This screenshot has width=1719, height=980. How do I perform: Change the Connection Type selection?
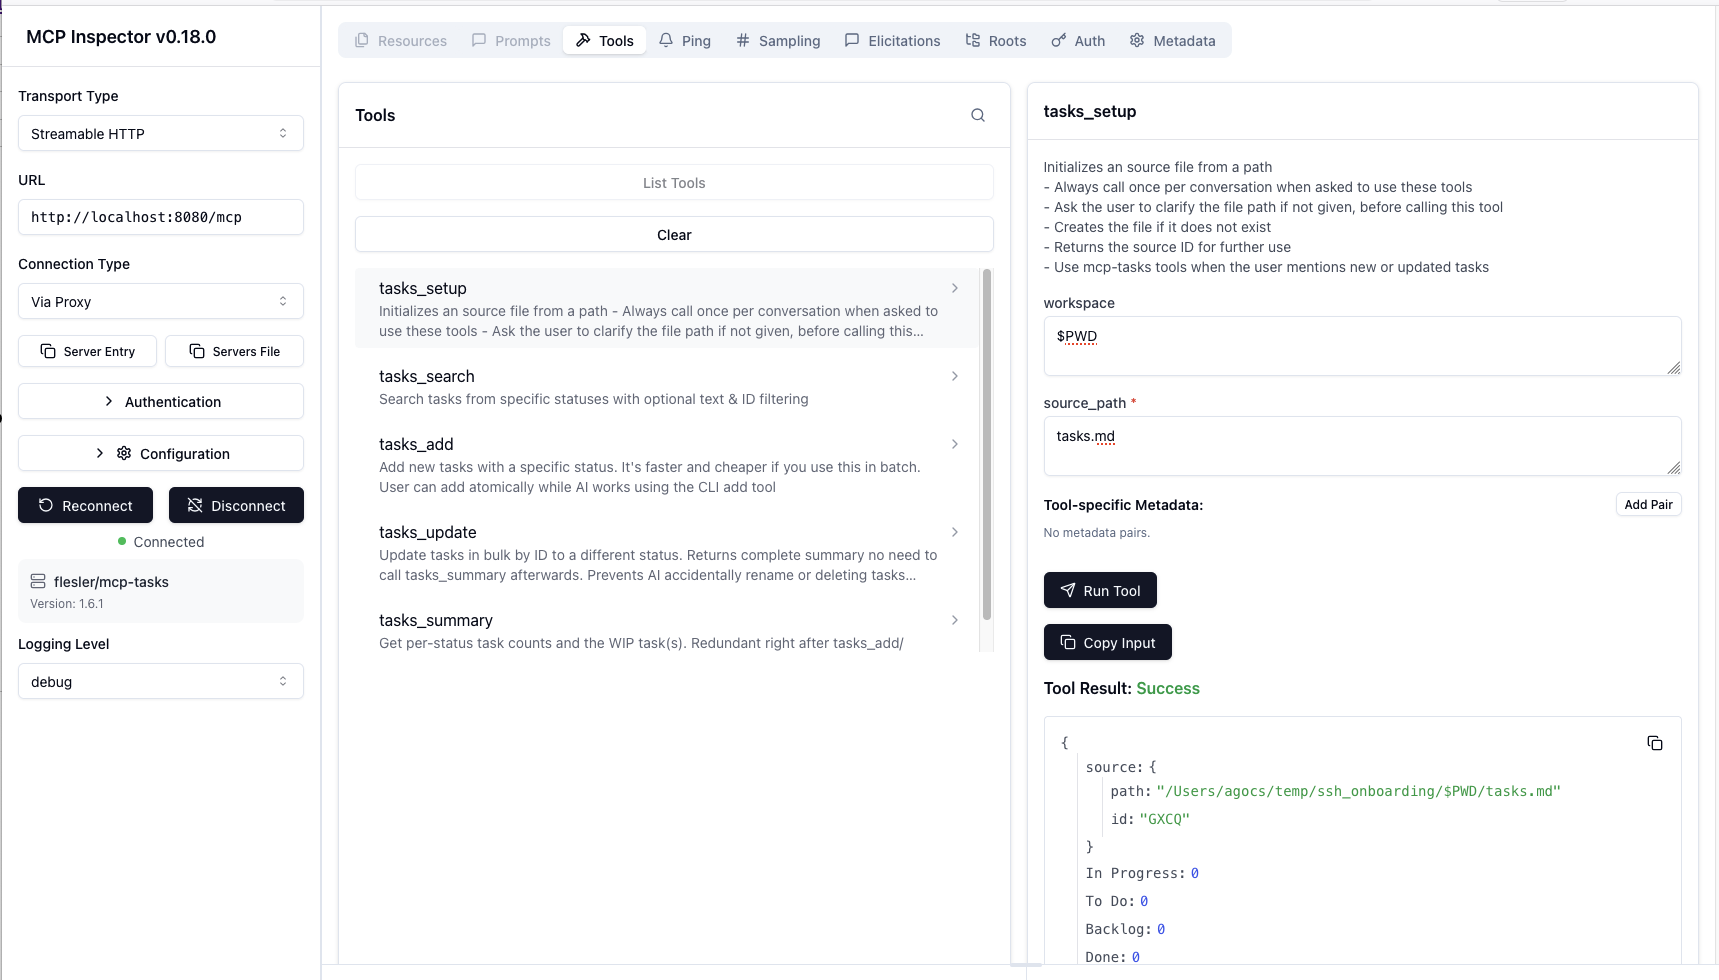point(160,301)
